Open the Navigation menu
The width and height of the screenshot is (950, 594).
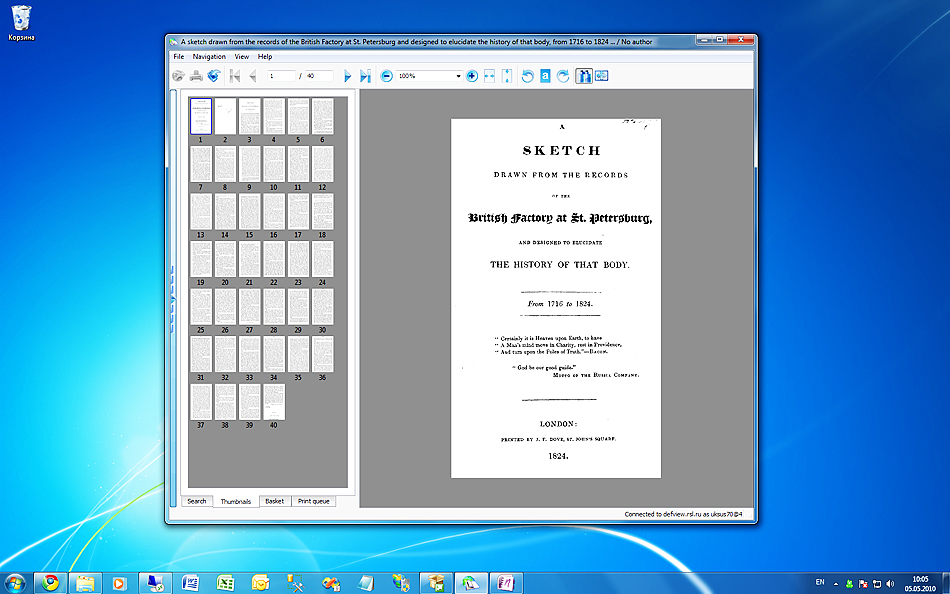(209, 57)
